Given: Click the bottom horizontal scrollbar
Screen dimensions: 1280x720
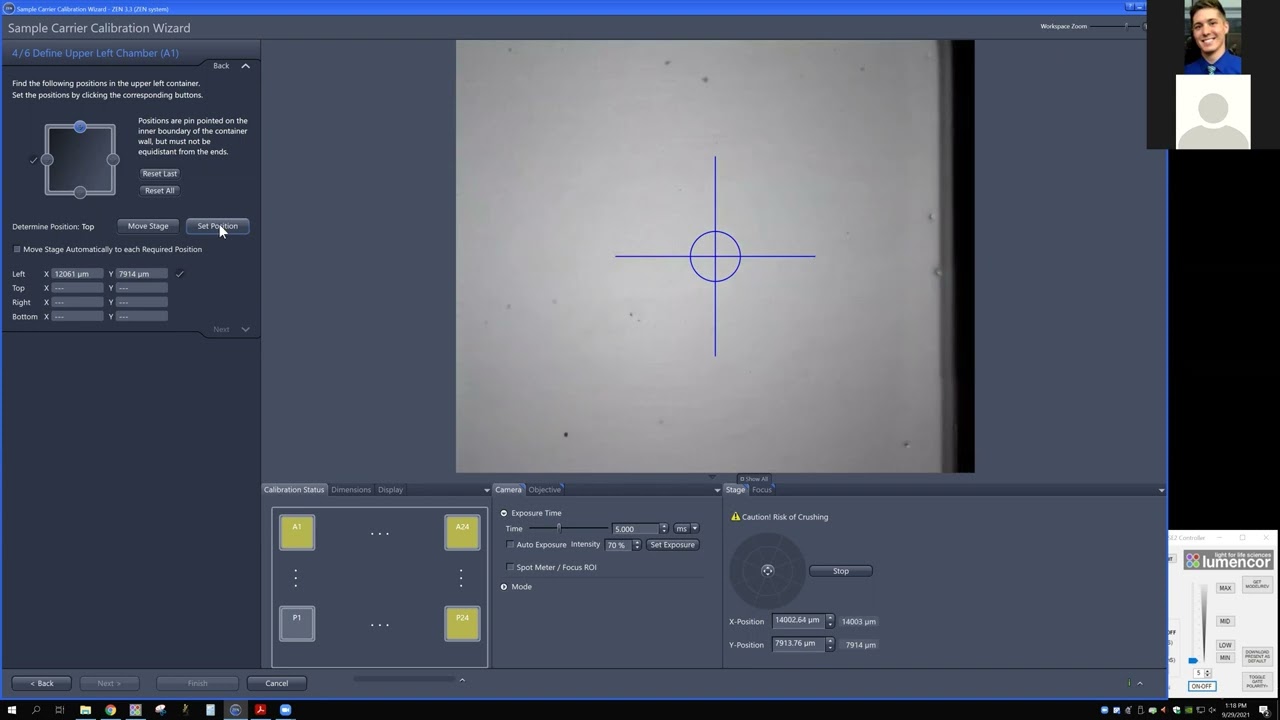Looking at the screenshot, I should (x=404, y=679).
